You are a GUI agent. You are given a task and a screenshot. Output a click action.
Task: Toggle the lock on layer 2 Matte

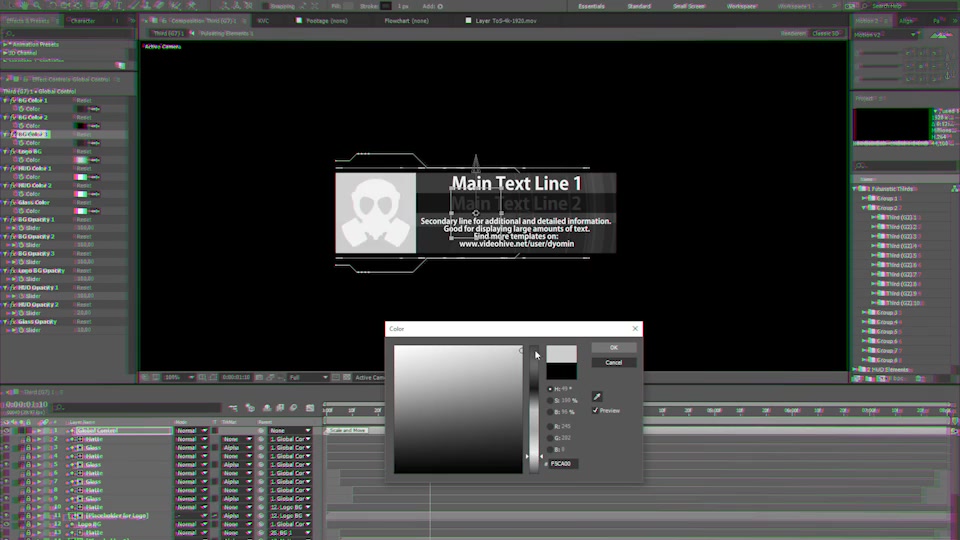tap(28, 440)
